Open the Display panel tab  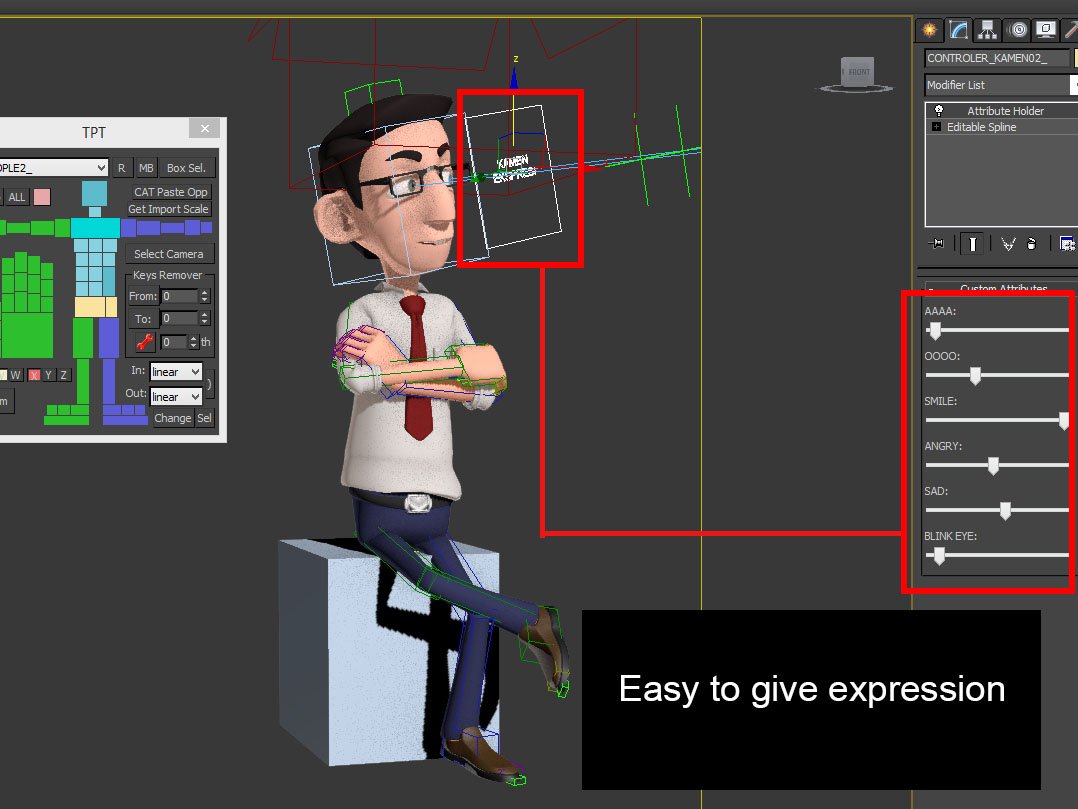1046,30
